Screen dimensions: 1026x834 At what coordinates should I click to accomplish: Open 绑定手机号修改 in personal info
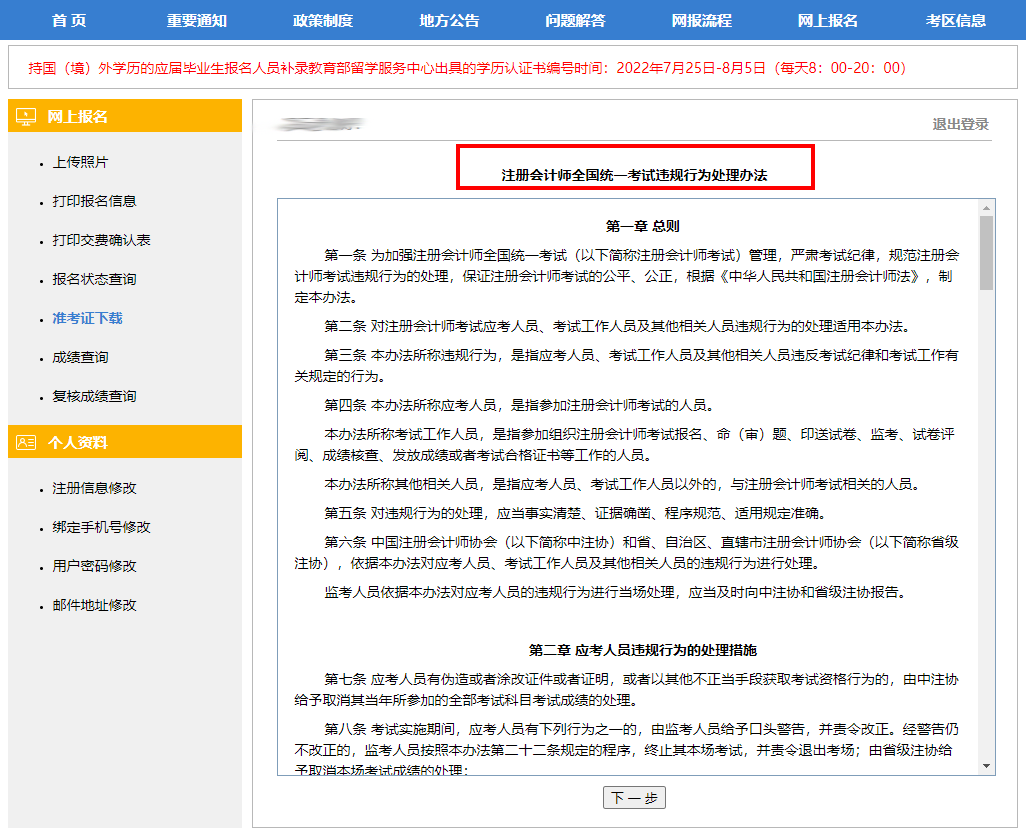click(101, 527)
